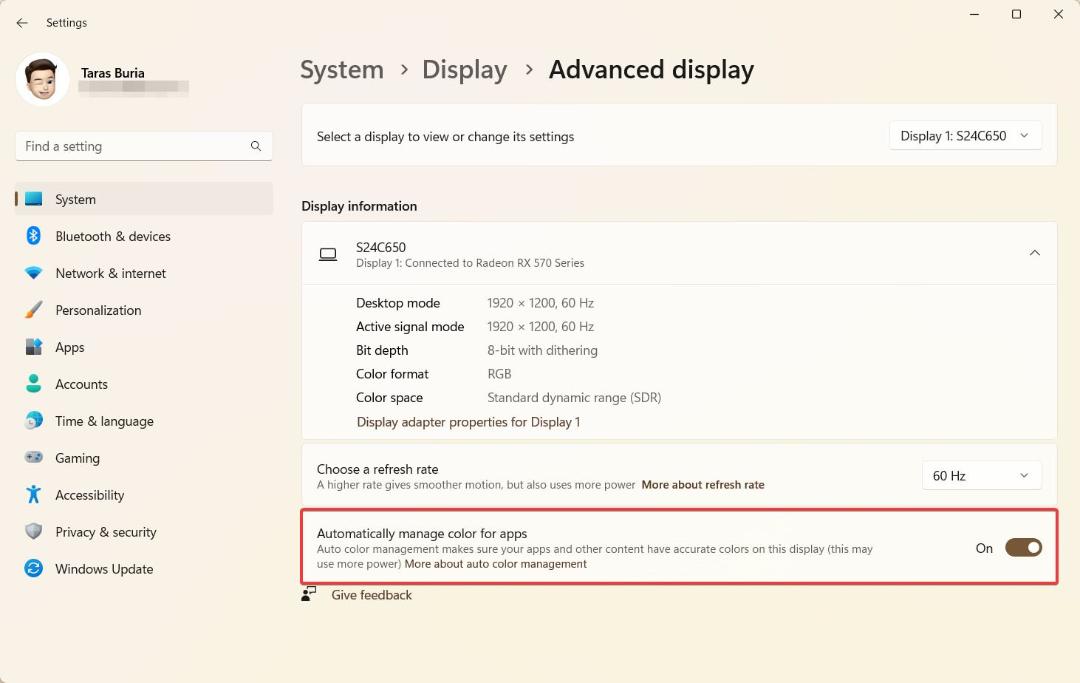The width and height of the screenshot is (1080, 683).
Task: Go to System in the breadcrumb
Action: click(342, 70)
